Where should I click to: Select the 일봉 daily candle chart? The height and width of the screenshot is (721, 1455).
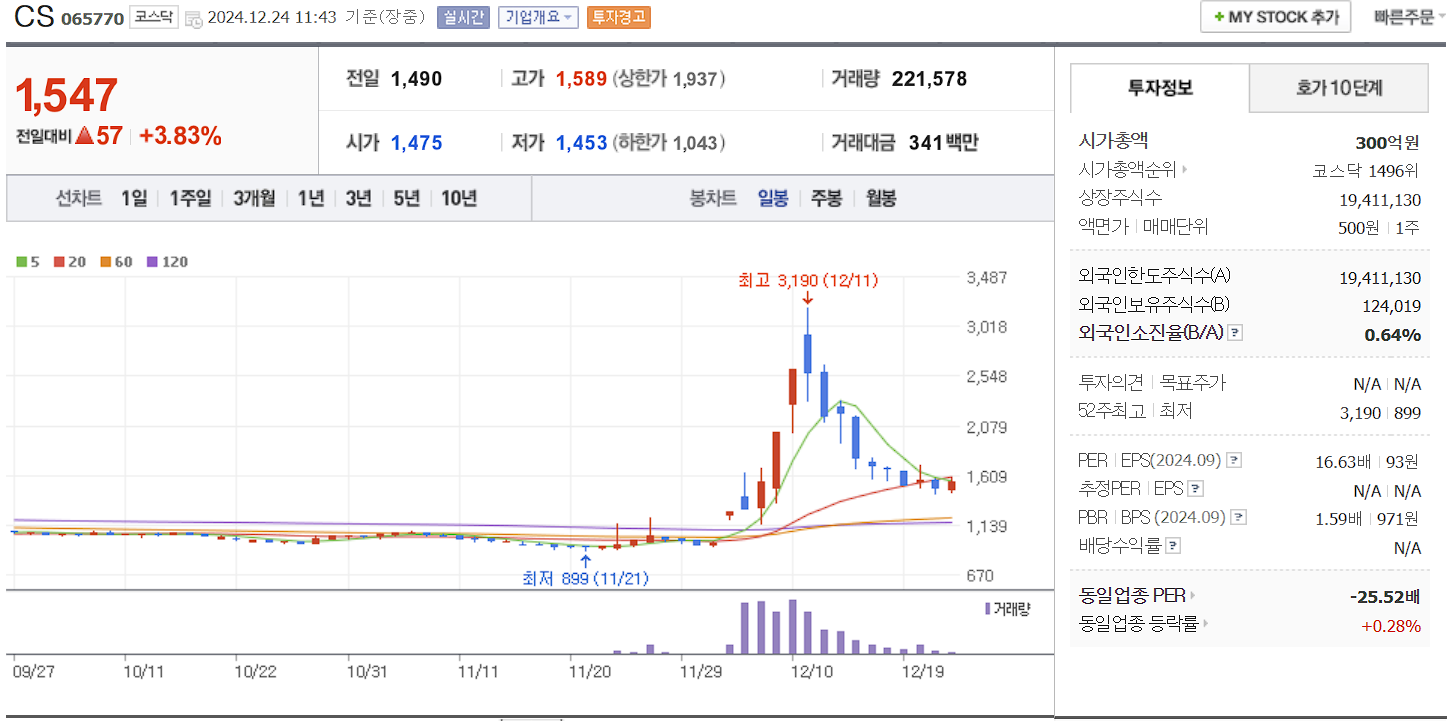[x=773, y=198]
